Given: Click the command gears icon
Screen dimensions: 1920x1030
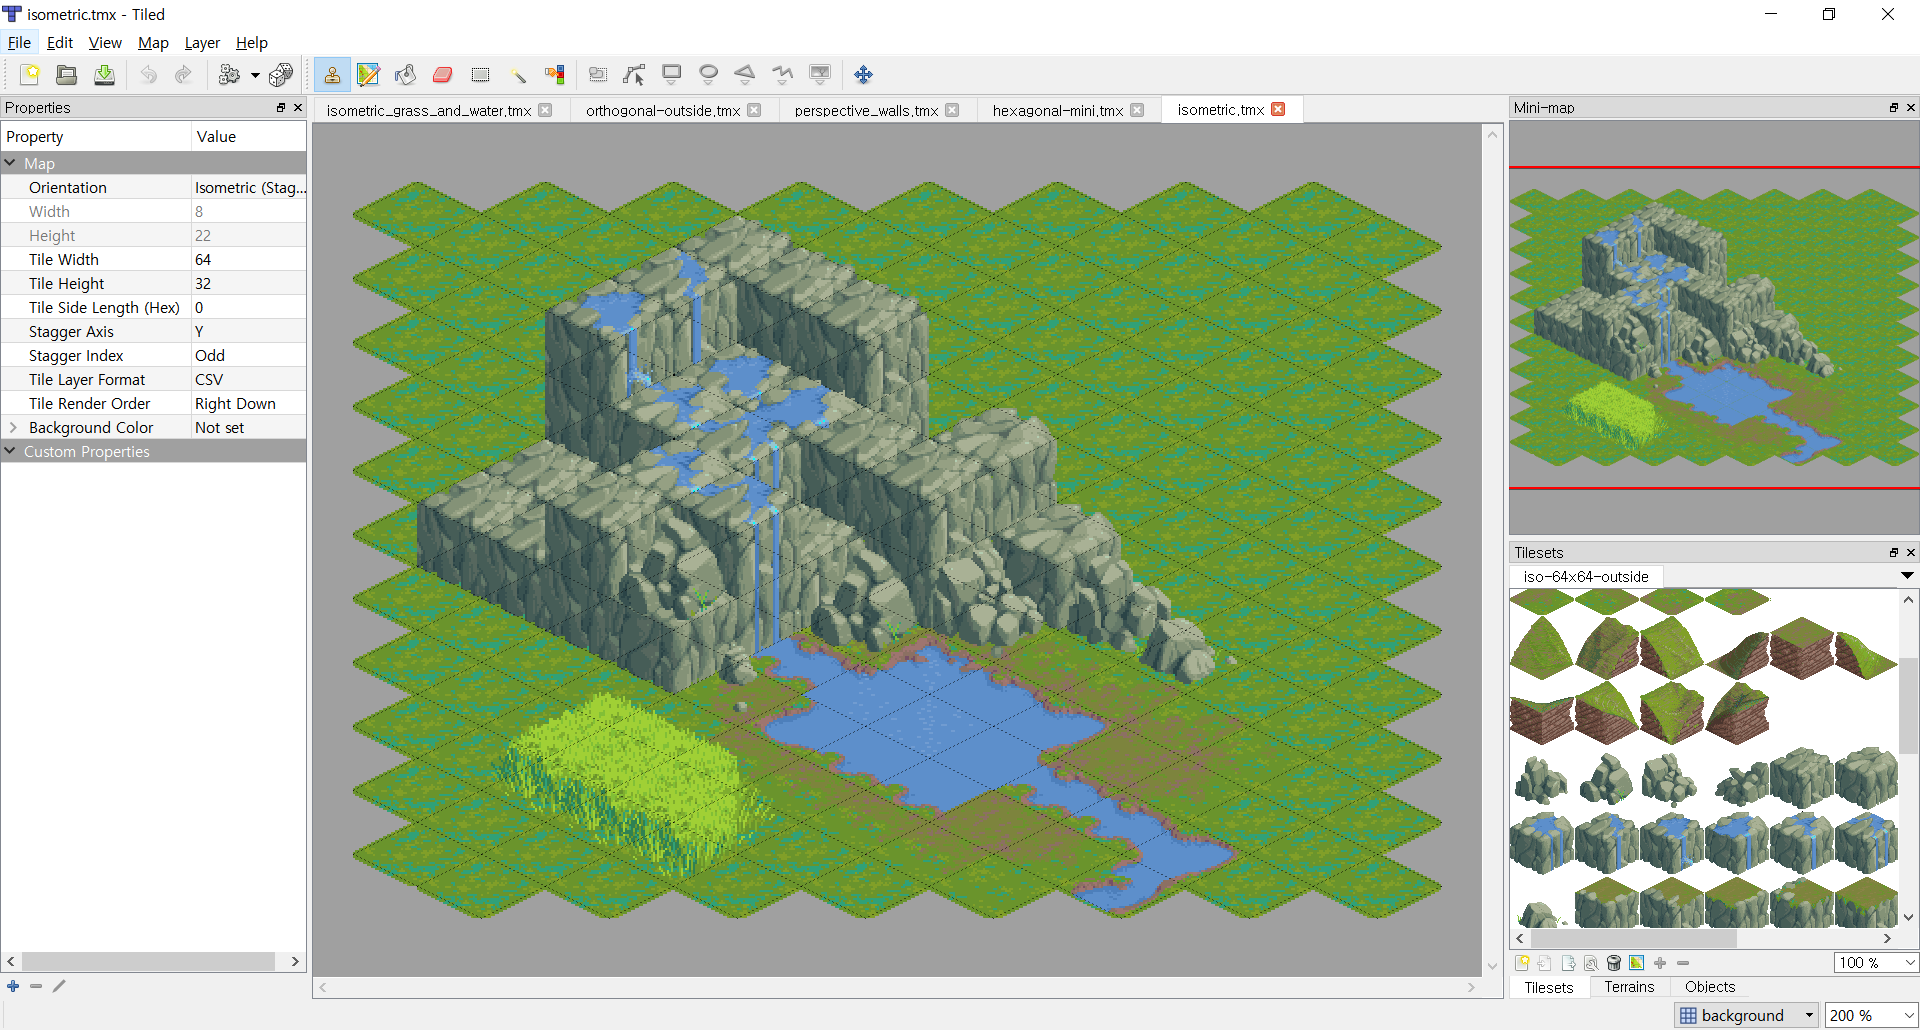Looking at the screenshot, I should pos(229,75).
